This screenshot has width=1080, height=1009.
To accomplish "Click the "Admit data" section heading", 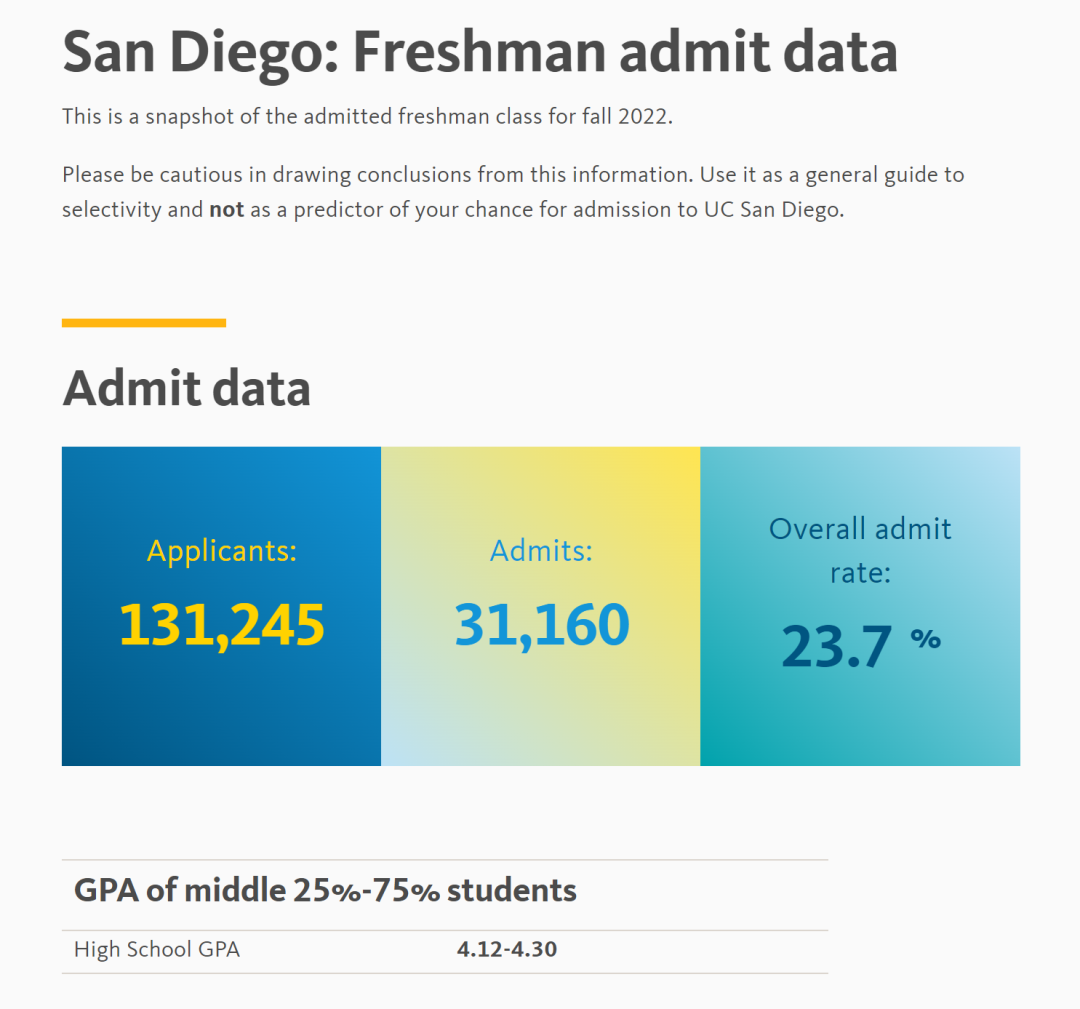I will click(x=186, y=389).
